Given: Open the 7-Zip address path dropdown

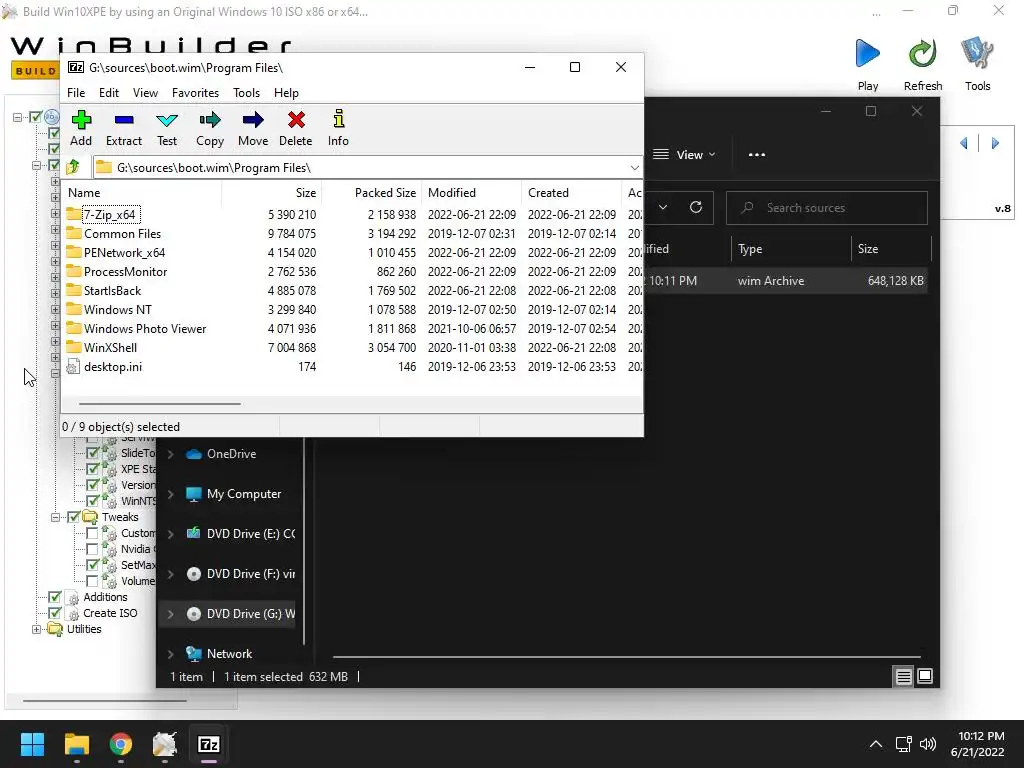Looking at the screenshot, I should pyautogui.click(x=634, y=168).
